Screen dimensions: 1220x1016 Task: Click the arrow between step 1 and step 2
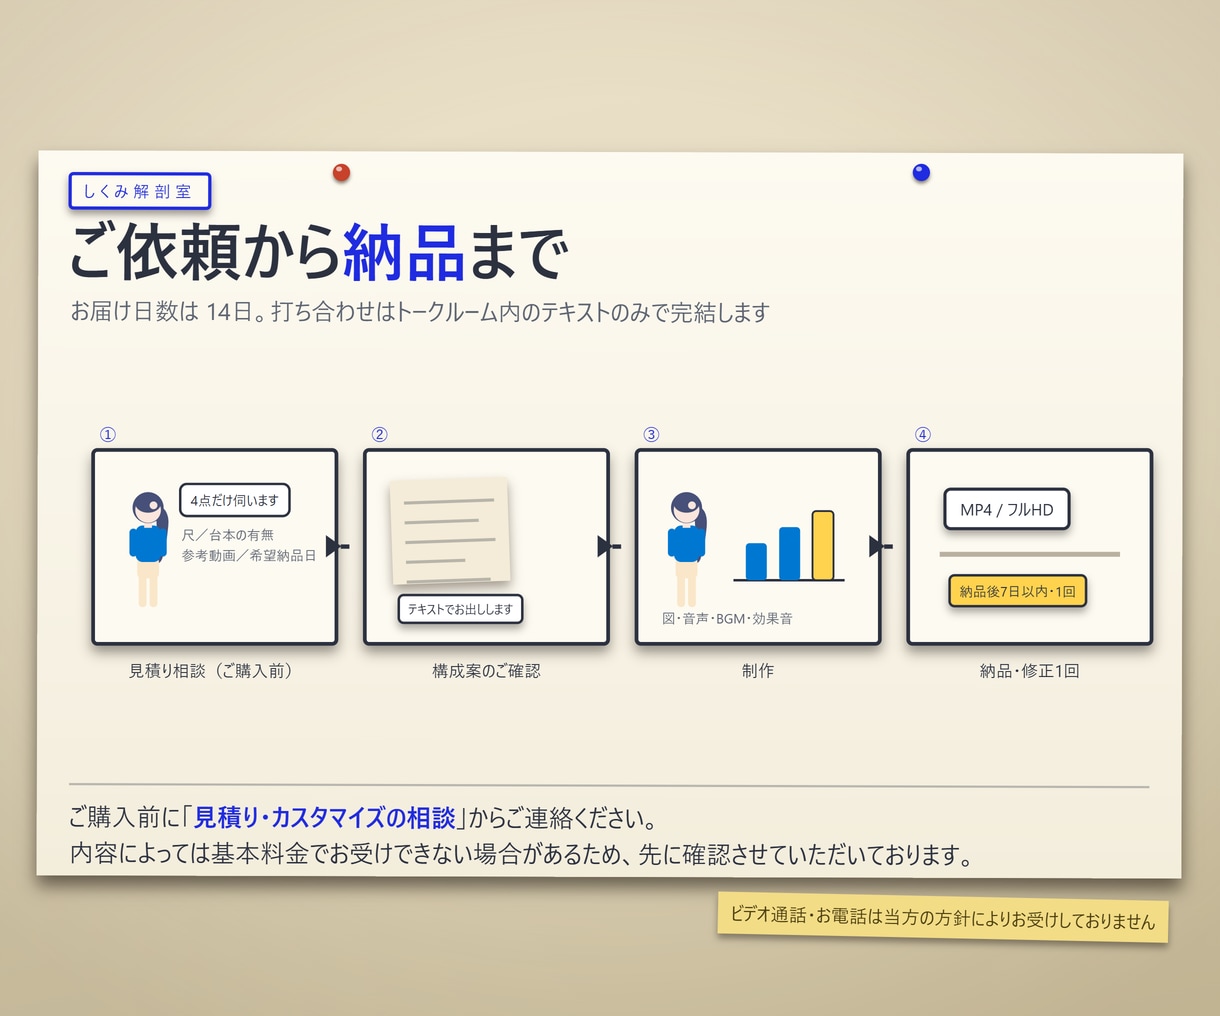(x=338, y=546)
